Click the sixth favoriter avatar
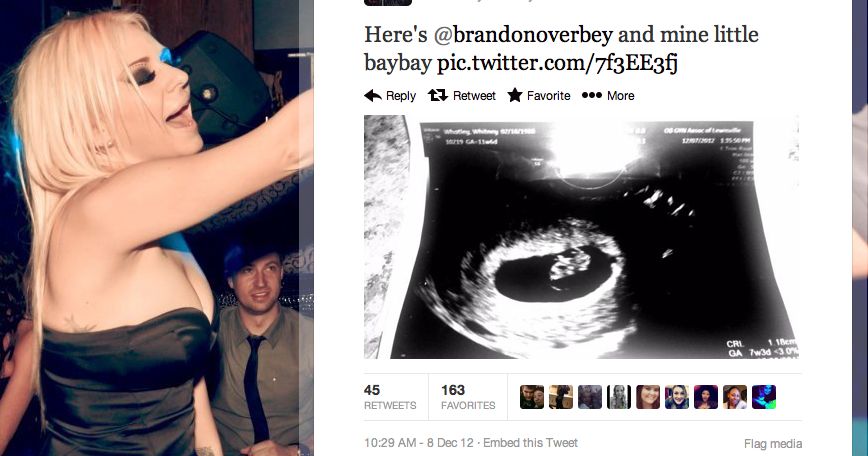The height and width of the screenshot is (456, 868). [x=676, y=397]
